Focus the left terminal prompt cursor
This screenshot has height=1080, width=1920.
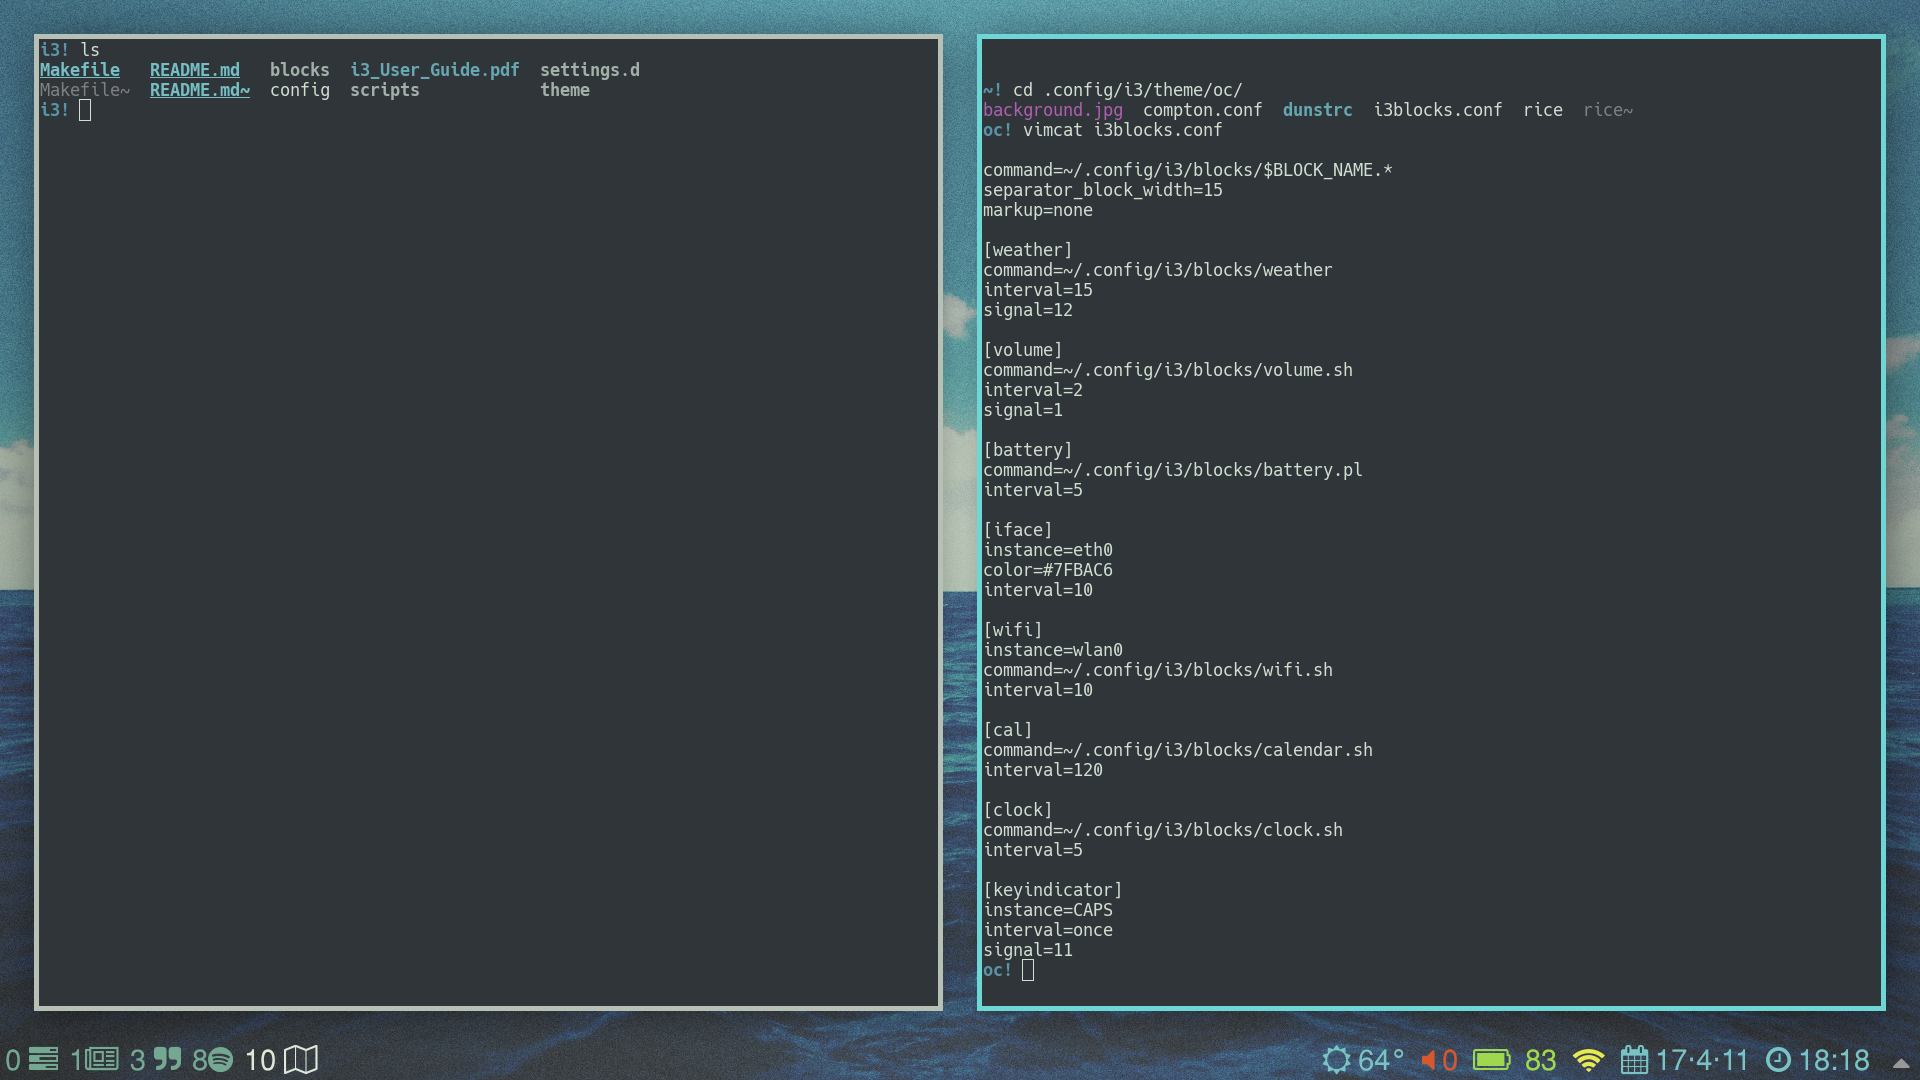click(x=85, y=110)
